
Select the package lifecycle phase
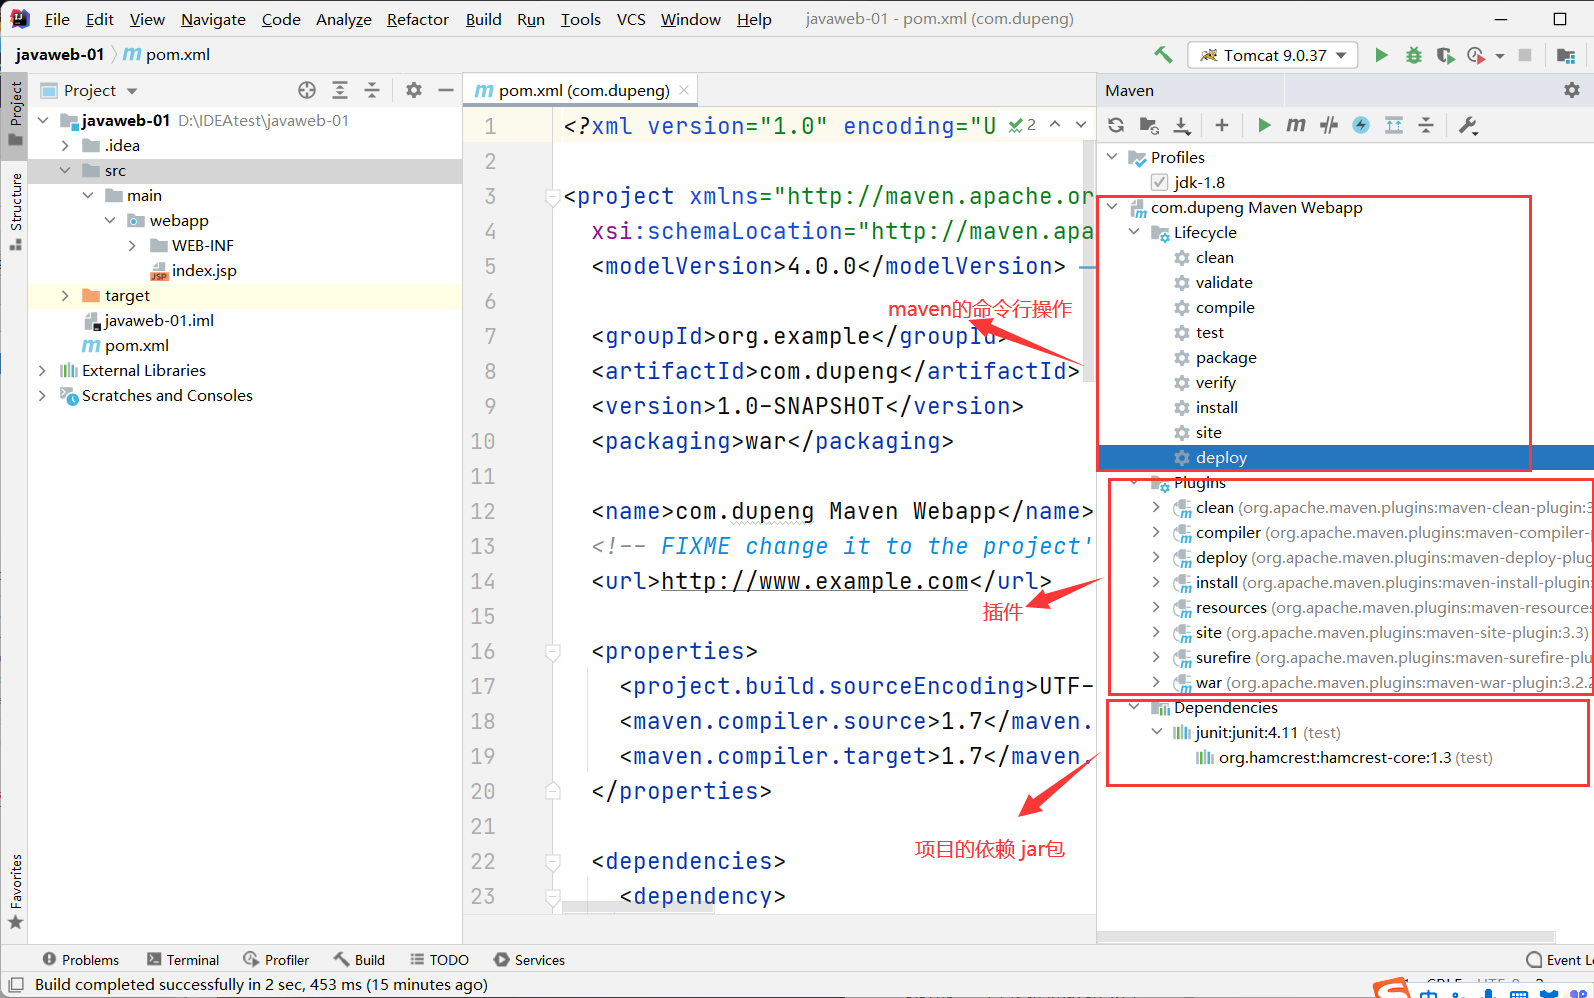(1226, 357)
